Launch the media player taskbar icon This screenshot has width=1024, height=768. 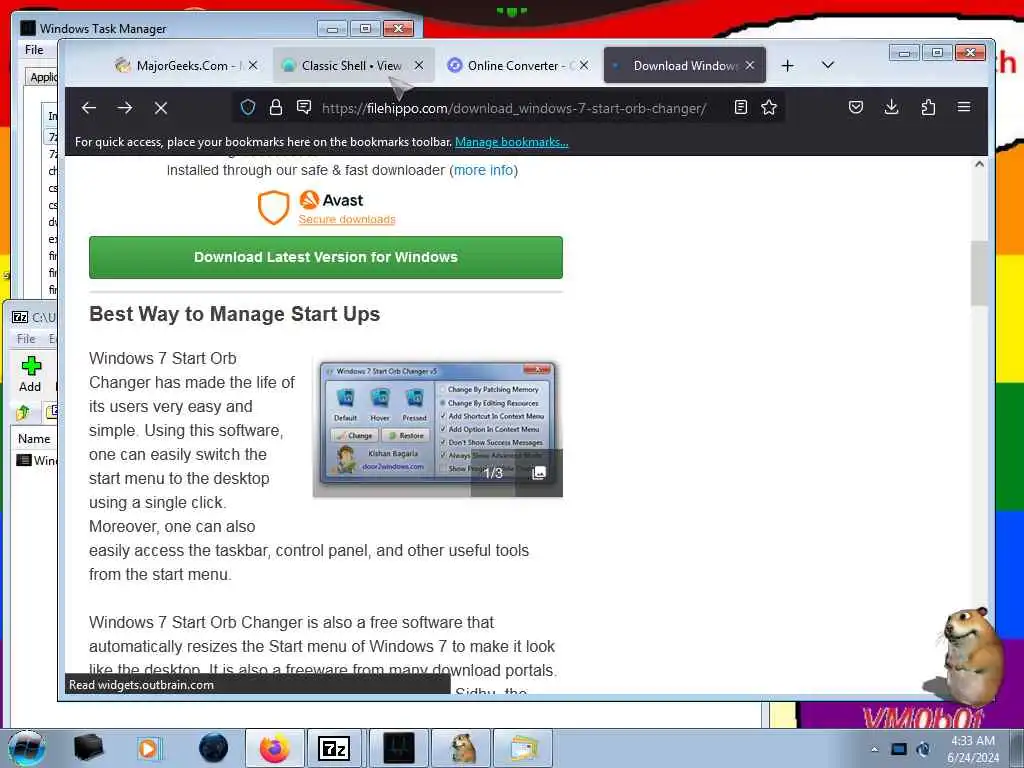(148, 748)
